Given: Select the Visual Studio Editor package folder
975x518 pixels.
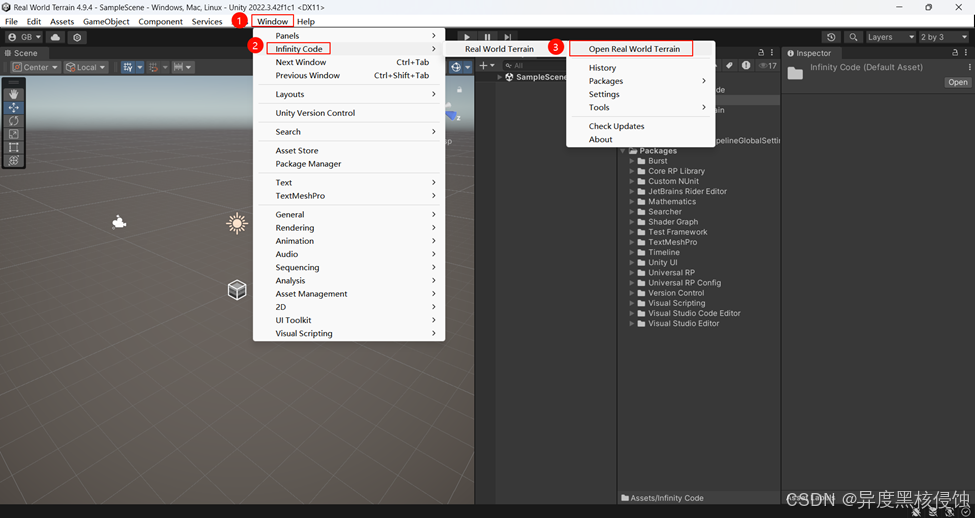Looking at the screenshot, I should (x=683, y=323).
